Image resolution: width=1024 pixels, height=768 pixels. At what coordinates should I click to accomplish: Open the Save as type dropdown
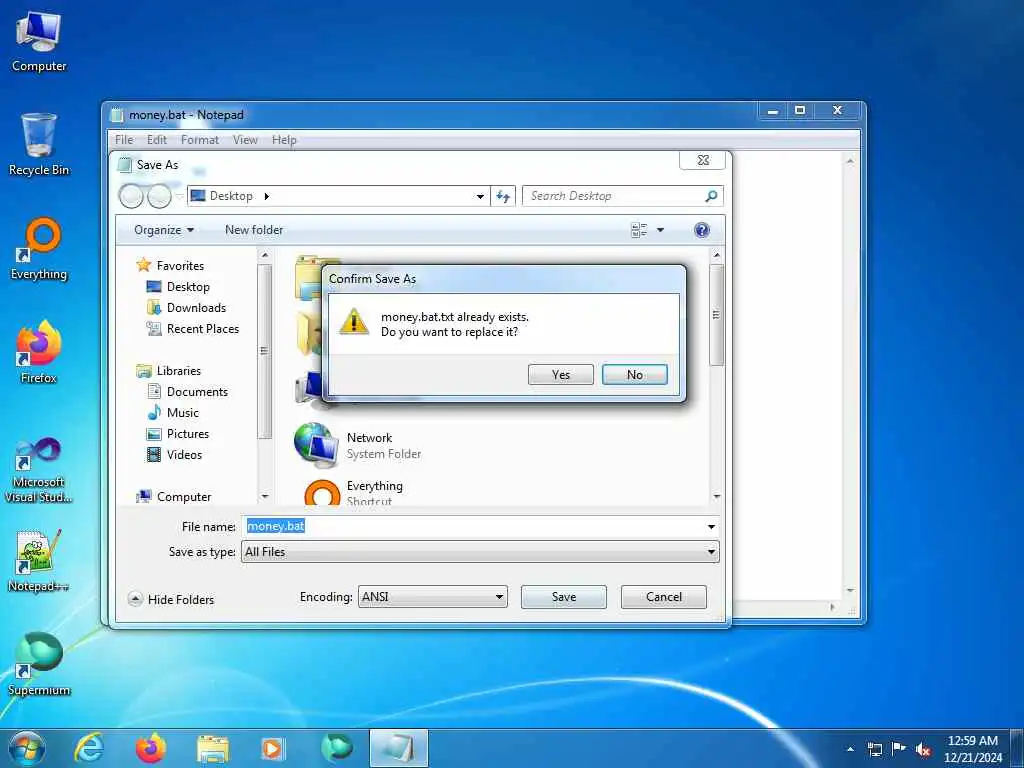click(480, 552)
